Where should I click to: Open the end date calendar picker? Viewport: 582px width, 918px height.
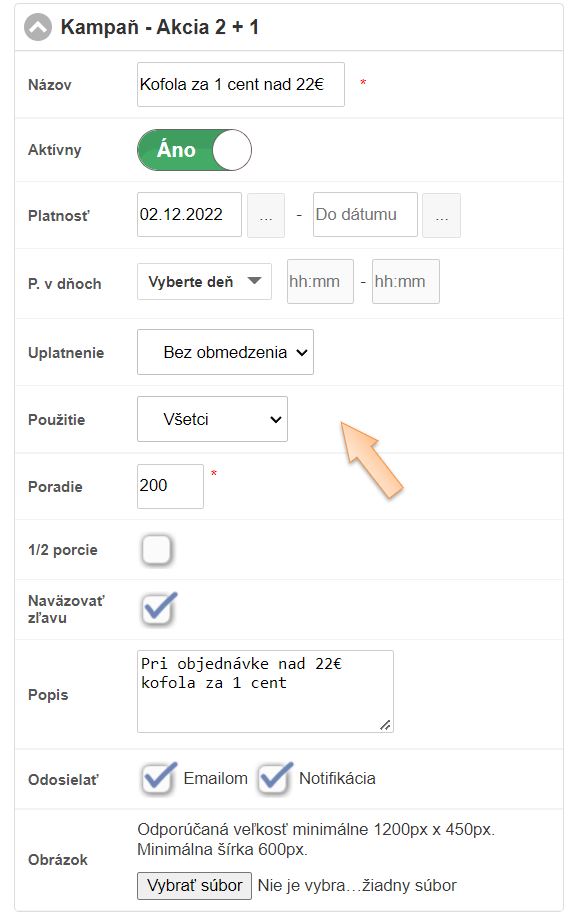point(441,215)
